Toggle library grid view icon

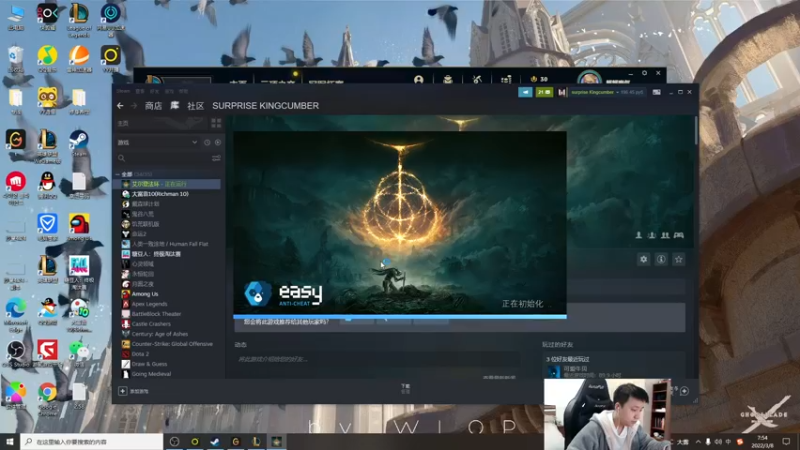tap(216, 123)
